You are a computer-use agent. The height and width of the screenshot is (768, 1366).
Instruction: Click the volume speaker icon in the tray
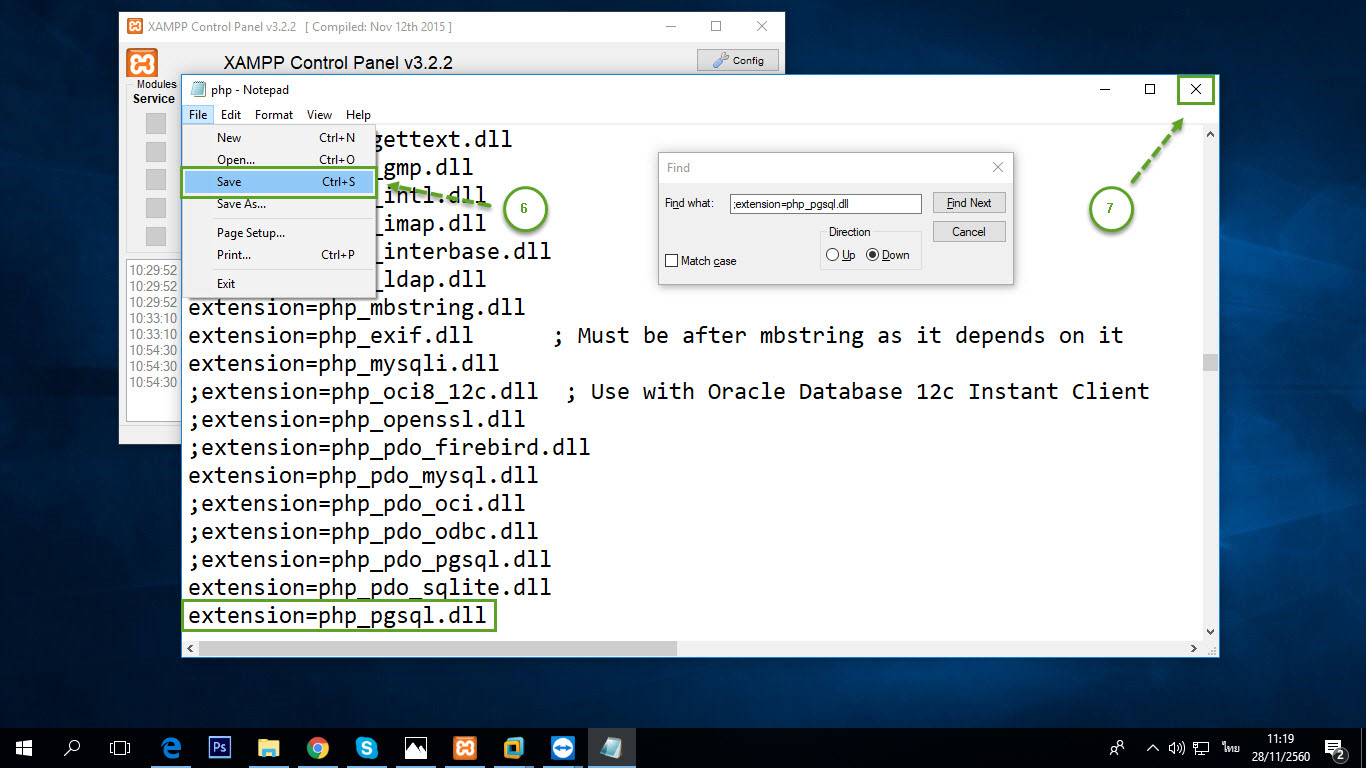[x=1176, y=747]
